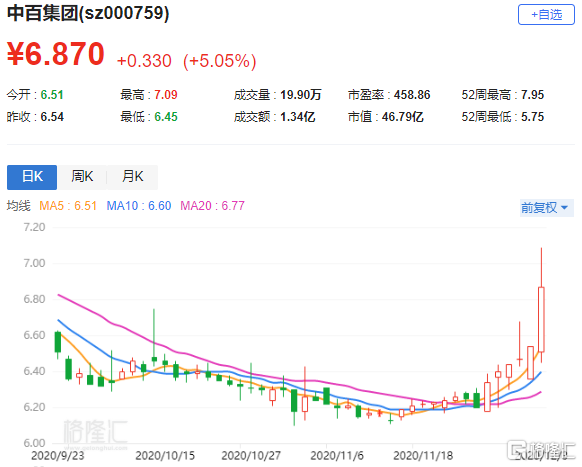Switch to the 周K weekly chart tab

82,177
